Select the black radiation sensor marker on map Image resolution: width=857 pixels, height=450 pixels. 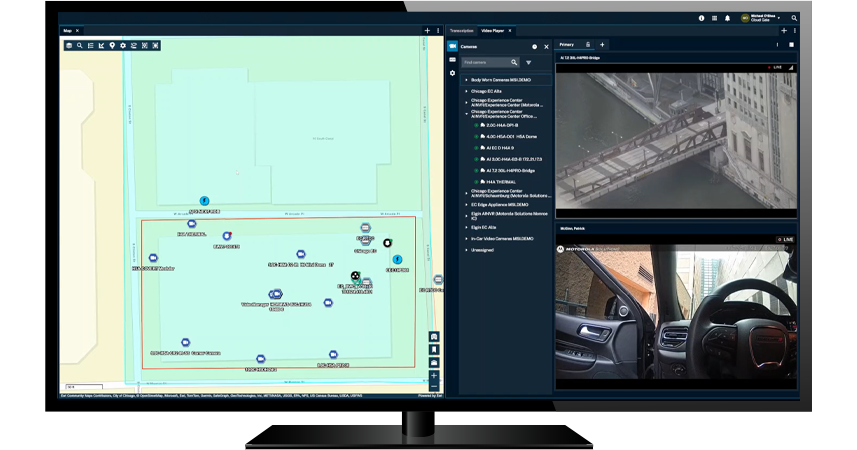pyautogui.click(x=355, y=276)
